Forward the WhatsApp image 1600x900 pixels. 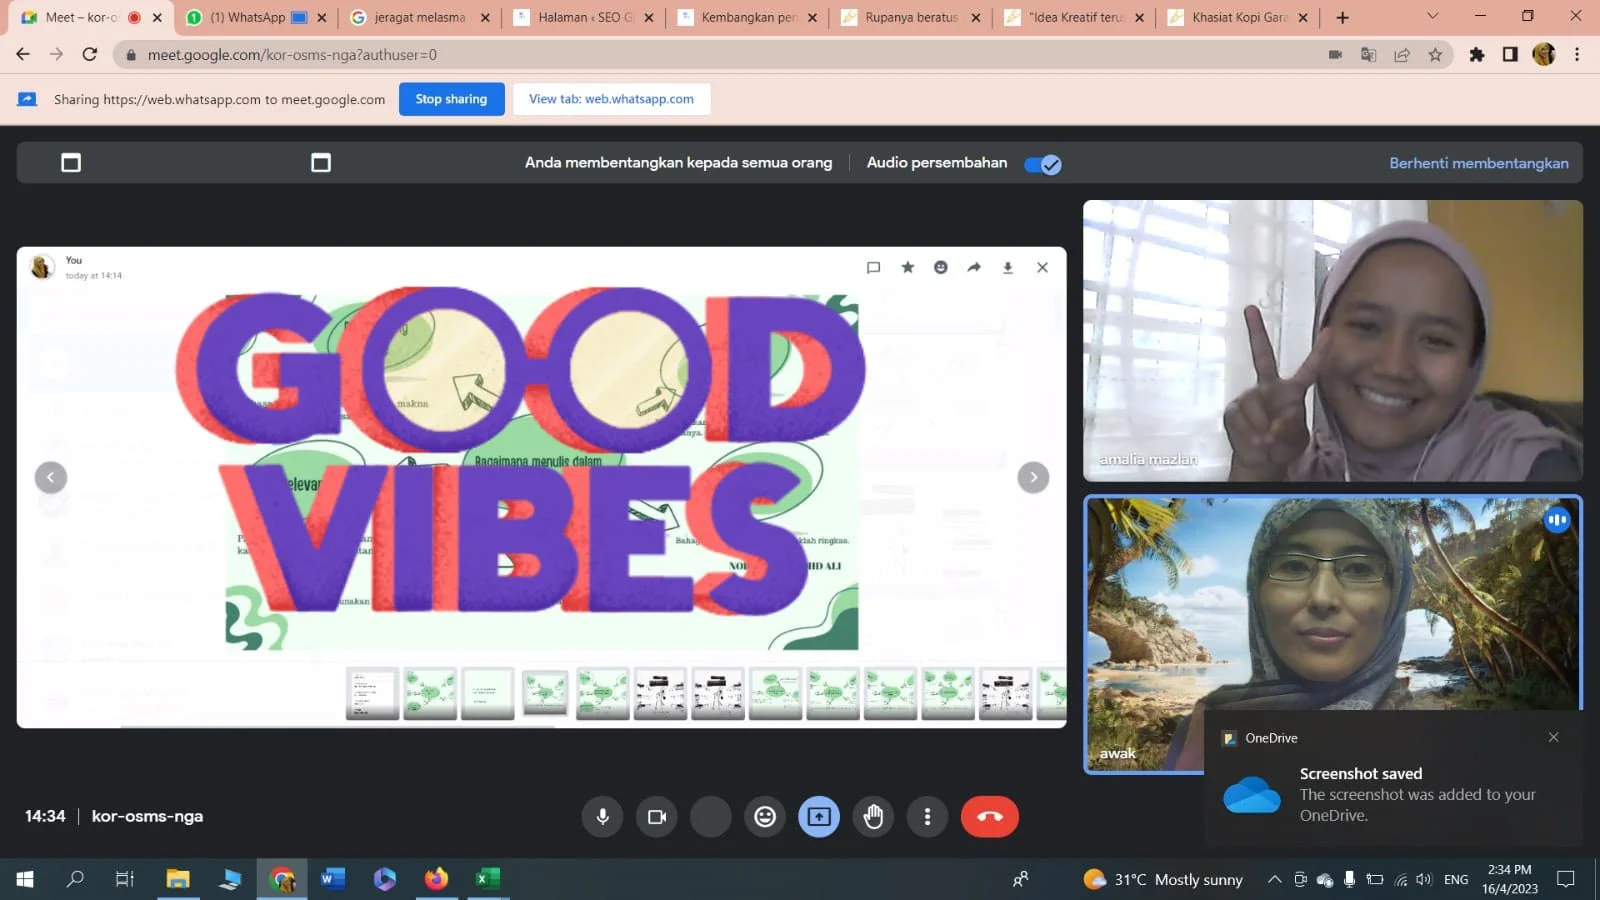tap(974, 267)
